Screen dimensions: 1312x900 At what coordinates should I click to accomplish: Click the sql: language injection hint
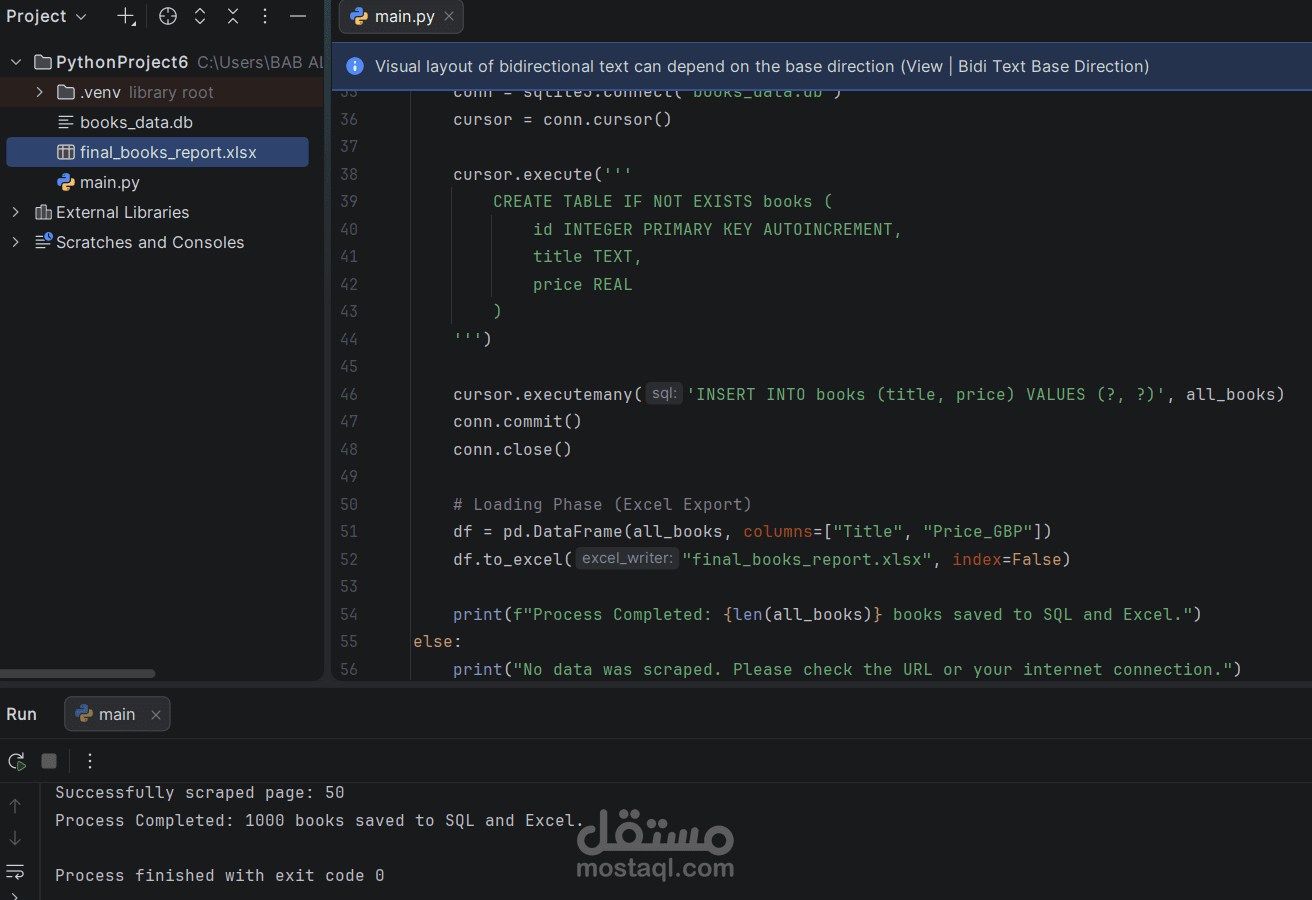[x=664, y=394]
